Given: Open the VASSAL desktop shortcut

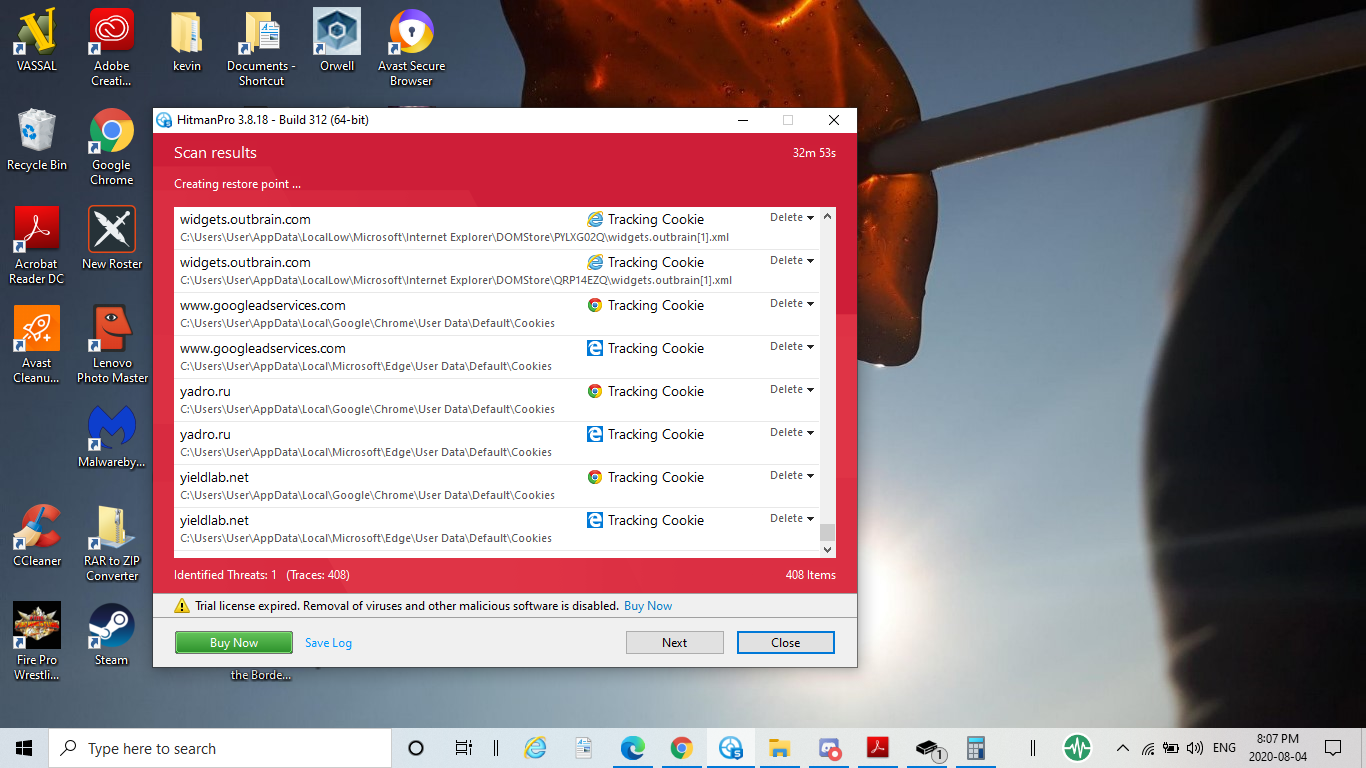Looking at the screenshot, I should [37, 40].
